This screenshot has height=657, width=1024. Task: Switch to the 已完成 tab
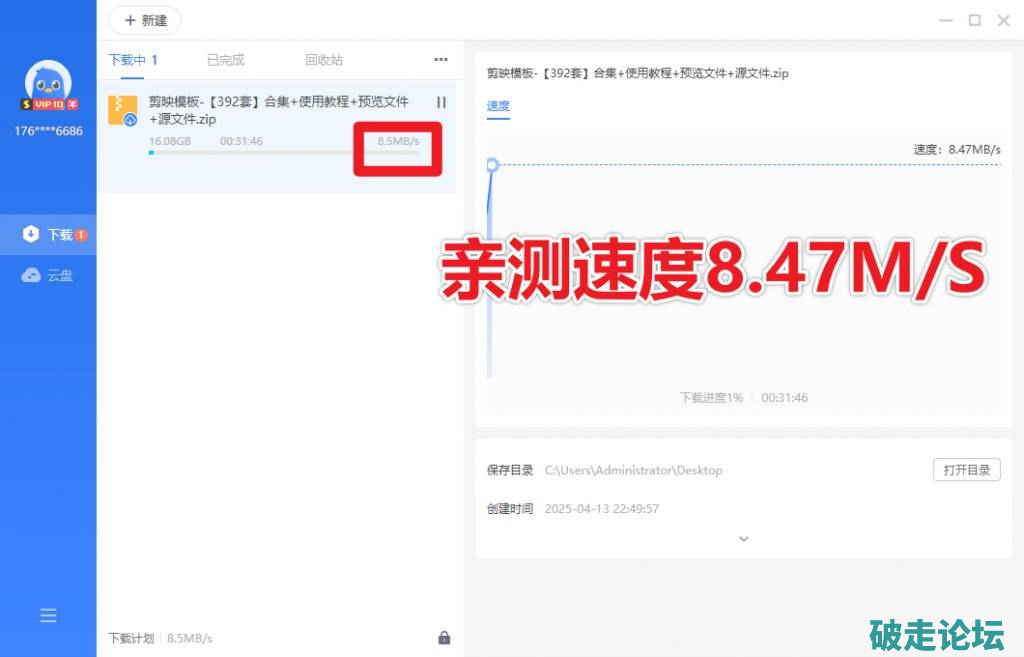pos(225,60)
